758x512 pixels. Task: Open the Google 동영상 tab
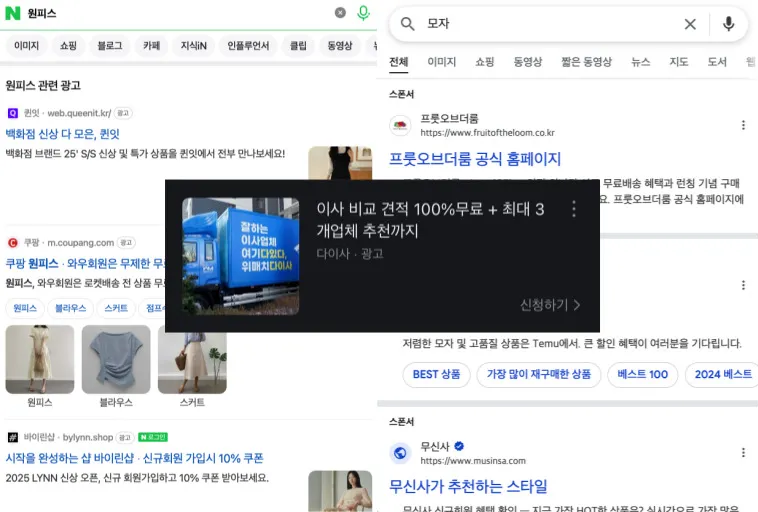click(x=528, y=62)
